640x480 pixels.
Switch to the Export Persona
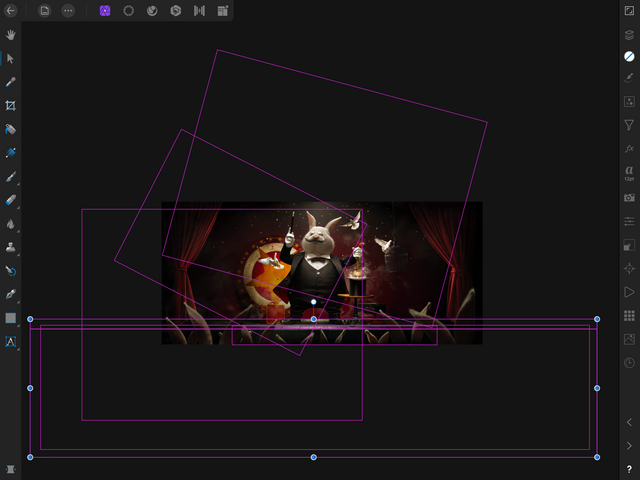(x=222, y=11)
